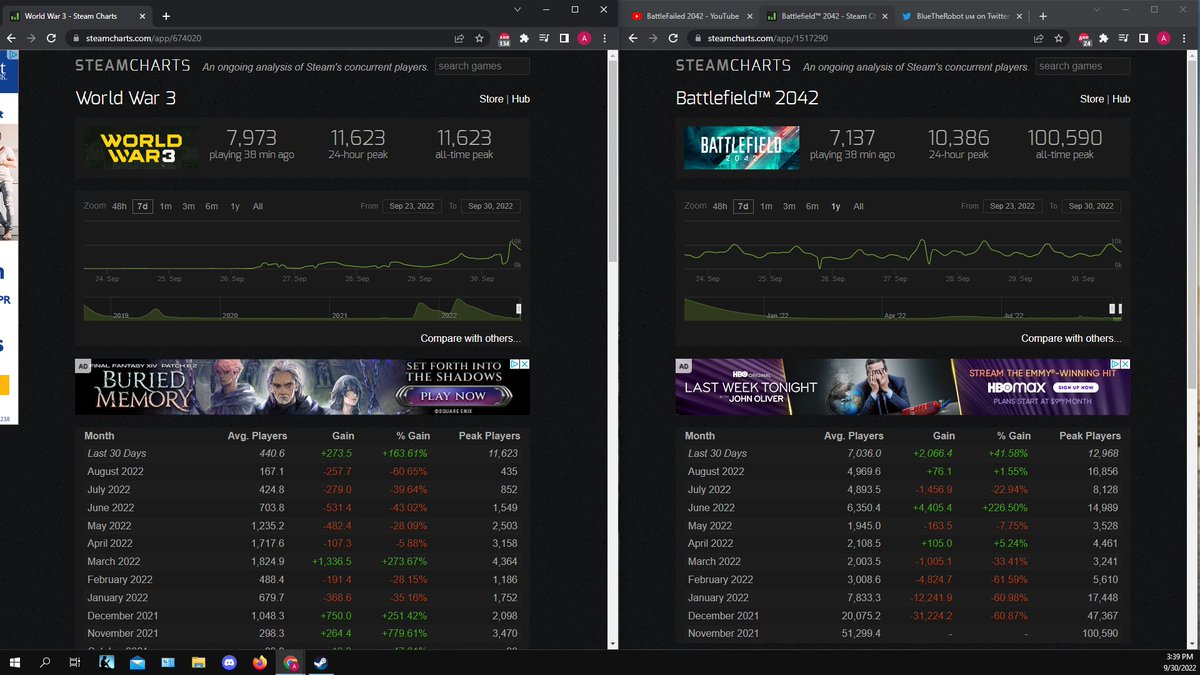
Task: Open tab search chevron in left browser
Action: pos(516,9)
